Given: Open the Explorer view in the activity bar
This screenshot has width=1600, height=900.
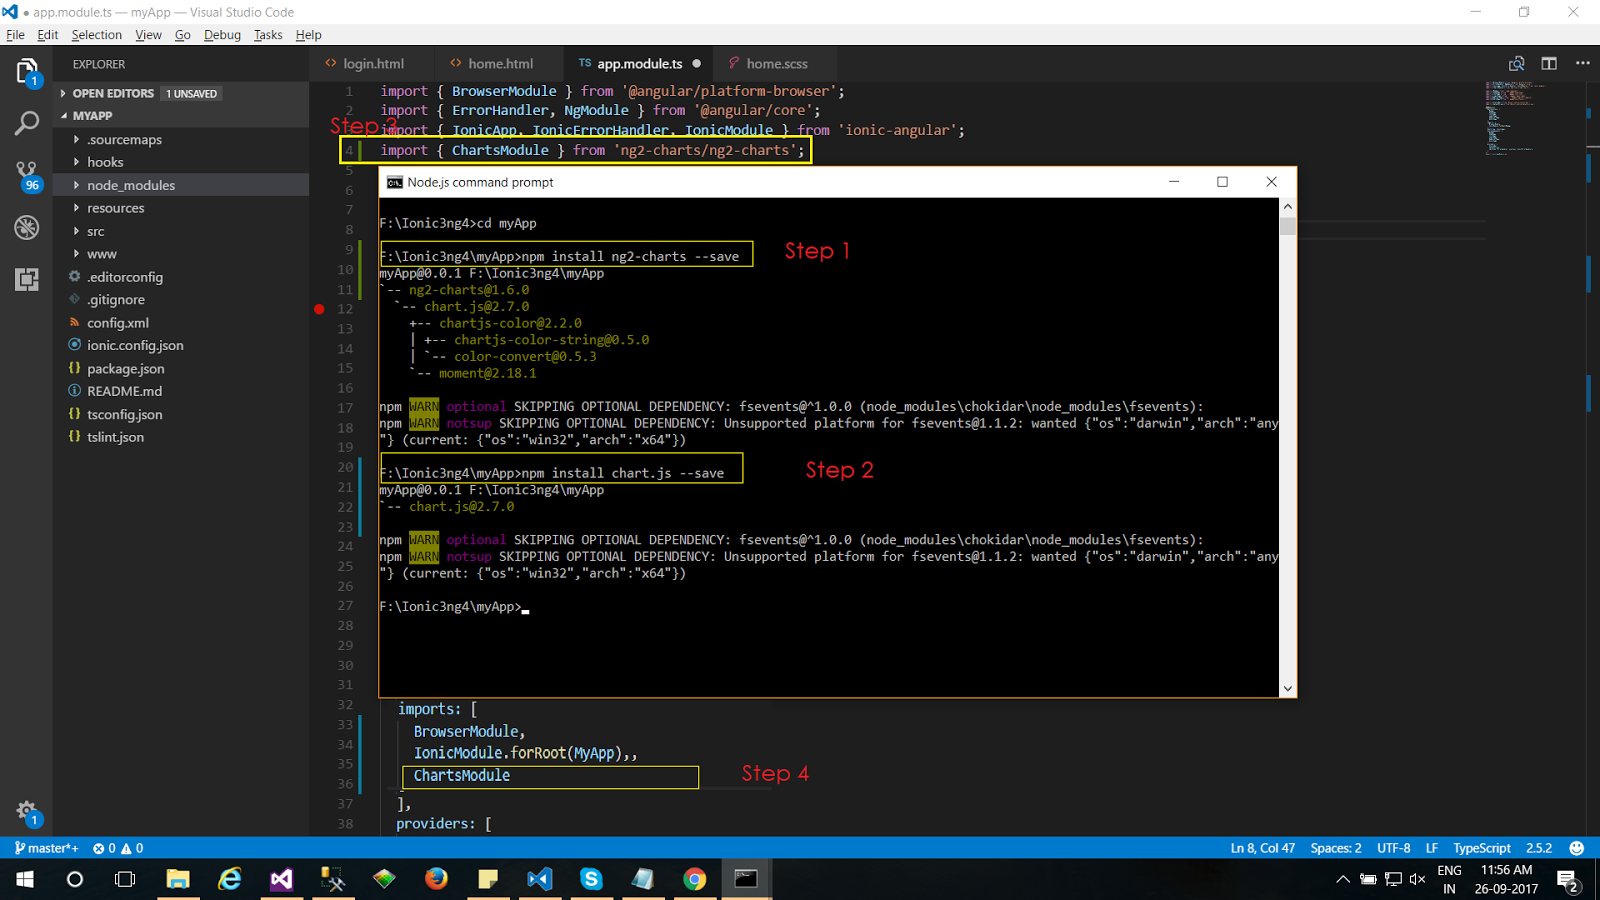Looking at the screenshot, I should (26, 70).
